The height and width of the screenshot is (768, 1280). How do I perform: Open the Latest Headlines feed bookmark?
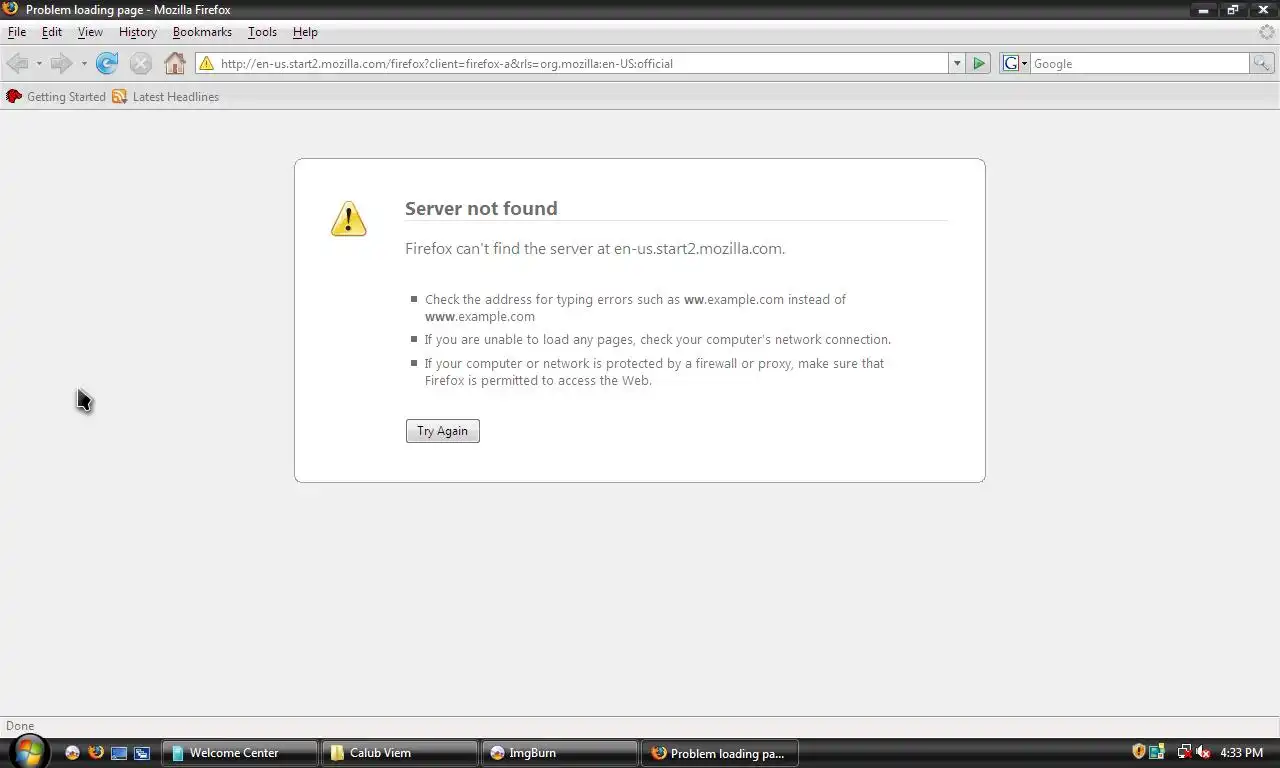tap(166, 97)
